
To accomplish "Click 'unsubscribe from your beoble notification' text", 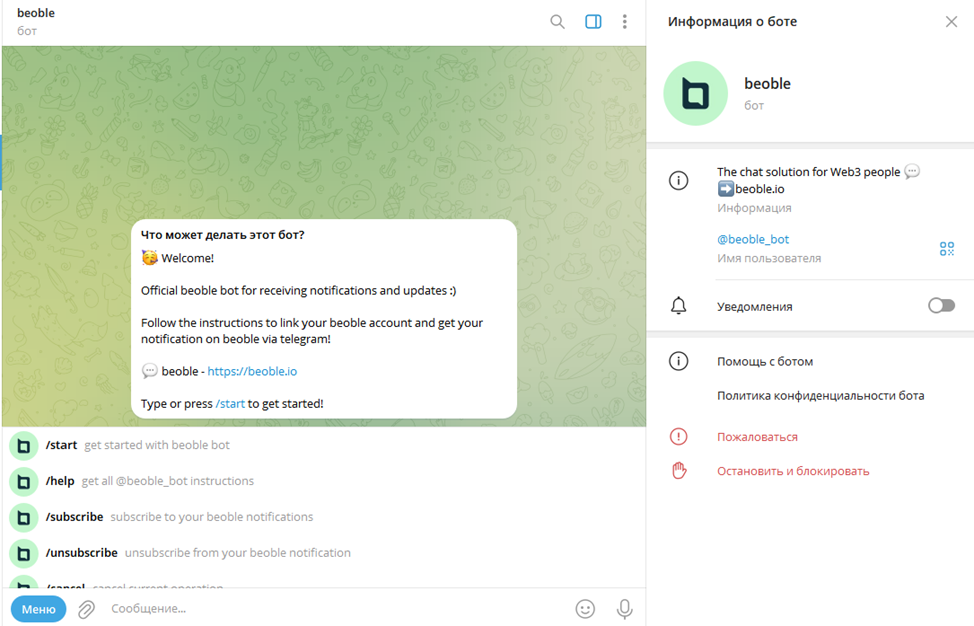I will [x=238, y=553].
